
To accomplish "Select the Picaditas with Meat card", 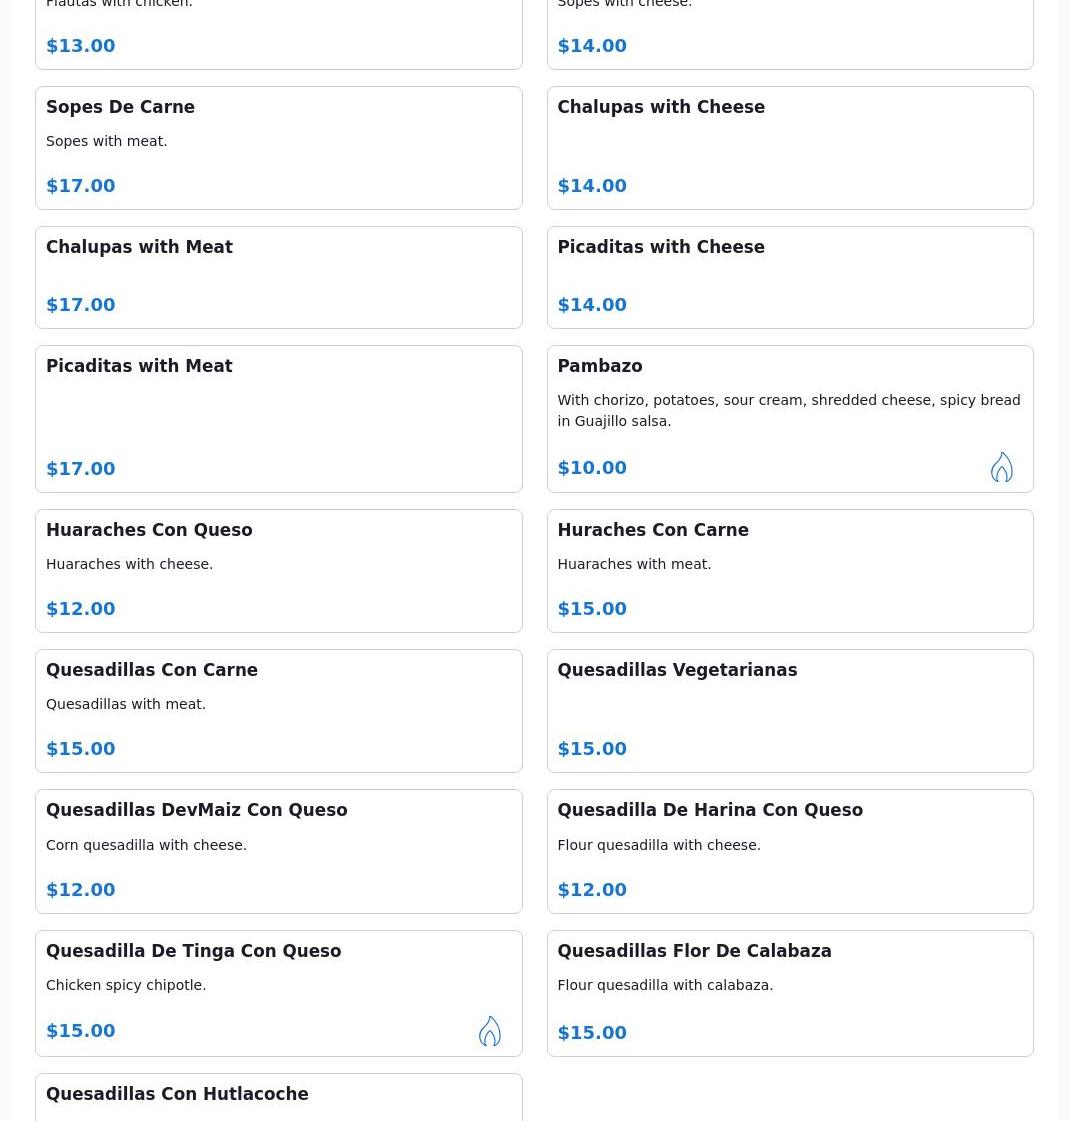I will click(x=279, y=419).
